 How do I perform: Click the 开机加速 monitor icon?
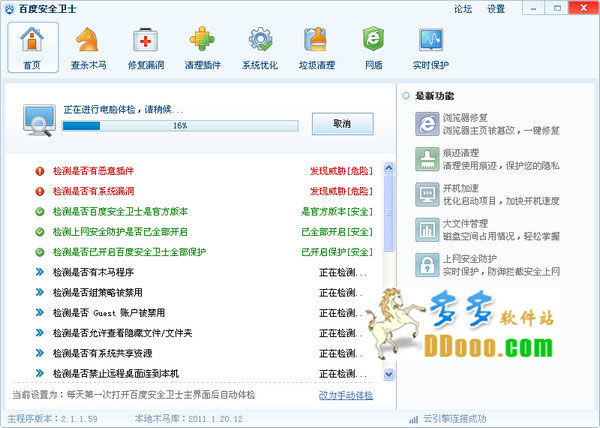(427, 194)
